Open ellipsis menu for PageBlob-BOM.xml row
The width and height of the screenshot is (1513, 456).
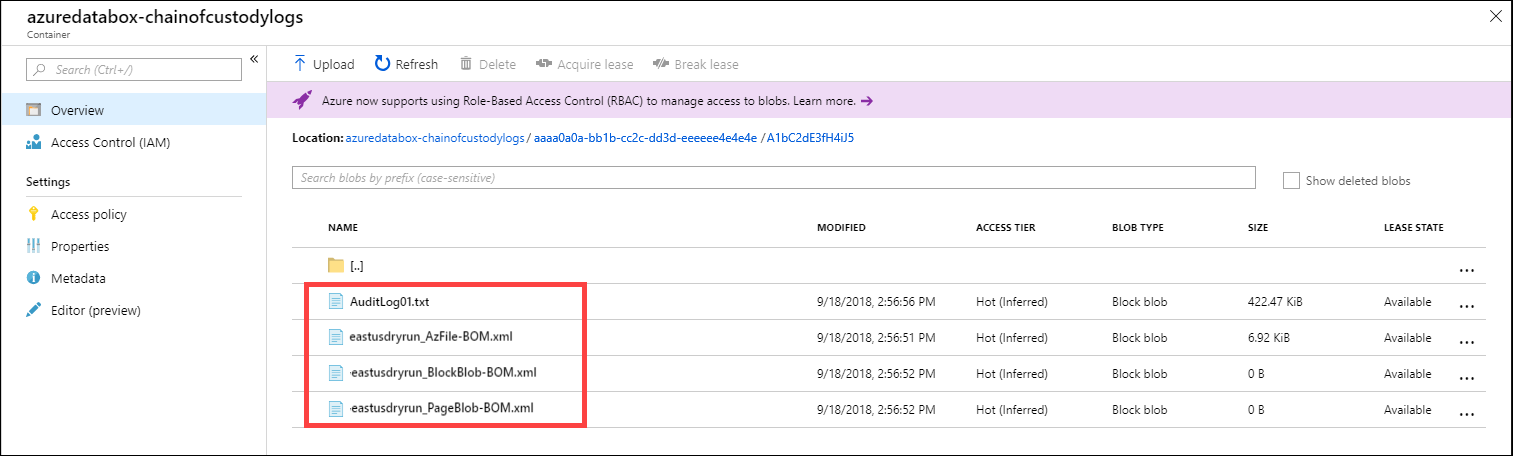[1467, 414]
